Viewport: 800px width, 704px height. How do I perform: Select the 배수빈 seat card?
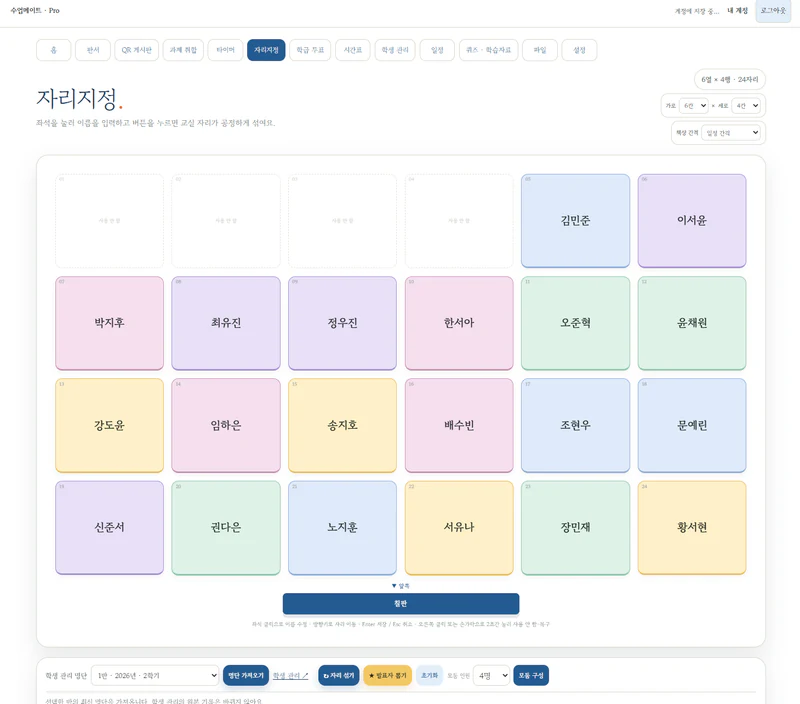click(459, 425)
